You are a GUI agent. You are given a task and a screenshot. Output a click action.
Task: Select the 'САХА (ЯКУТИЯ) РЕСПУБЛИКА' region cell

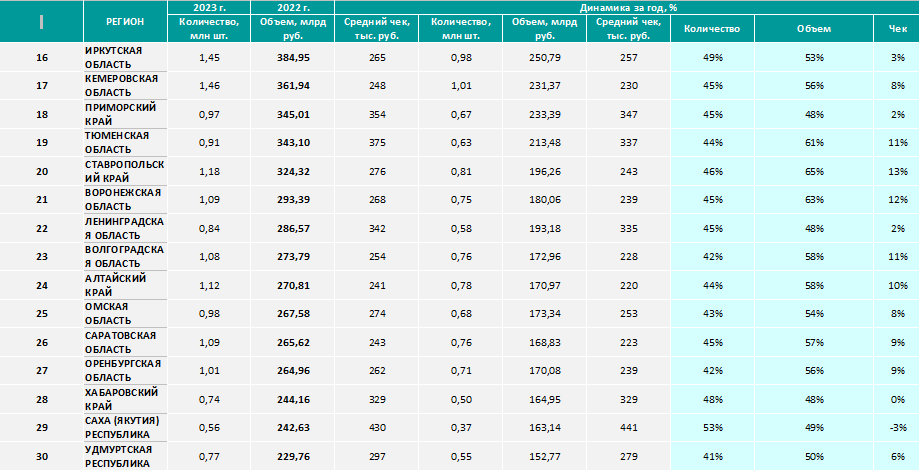[x=125, y=427]
